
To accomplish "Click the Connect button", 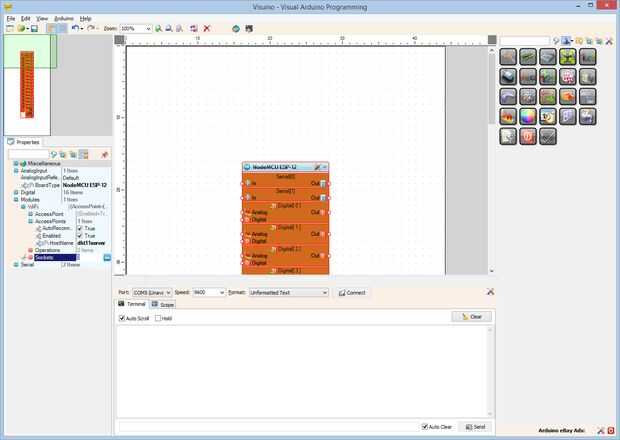I will pyautogui.click(x=352, y=293).
